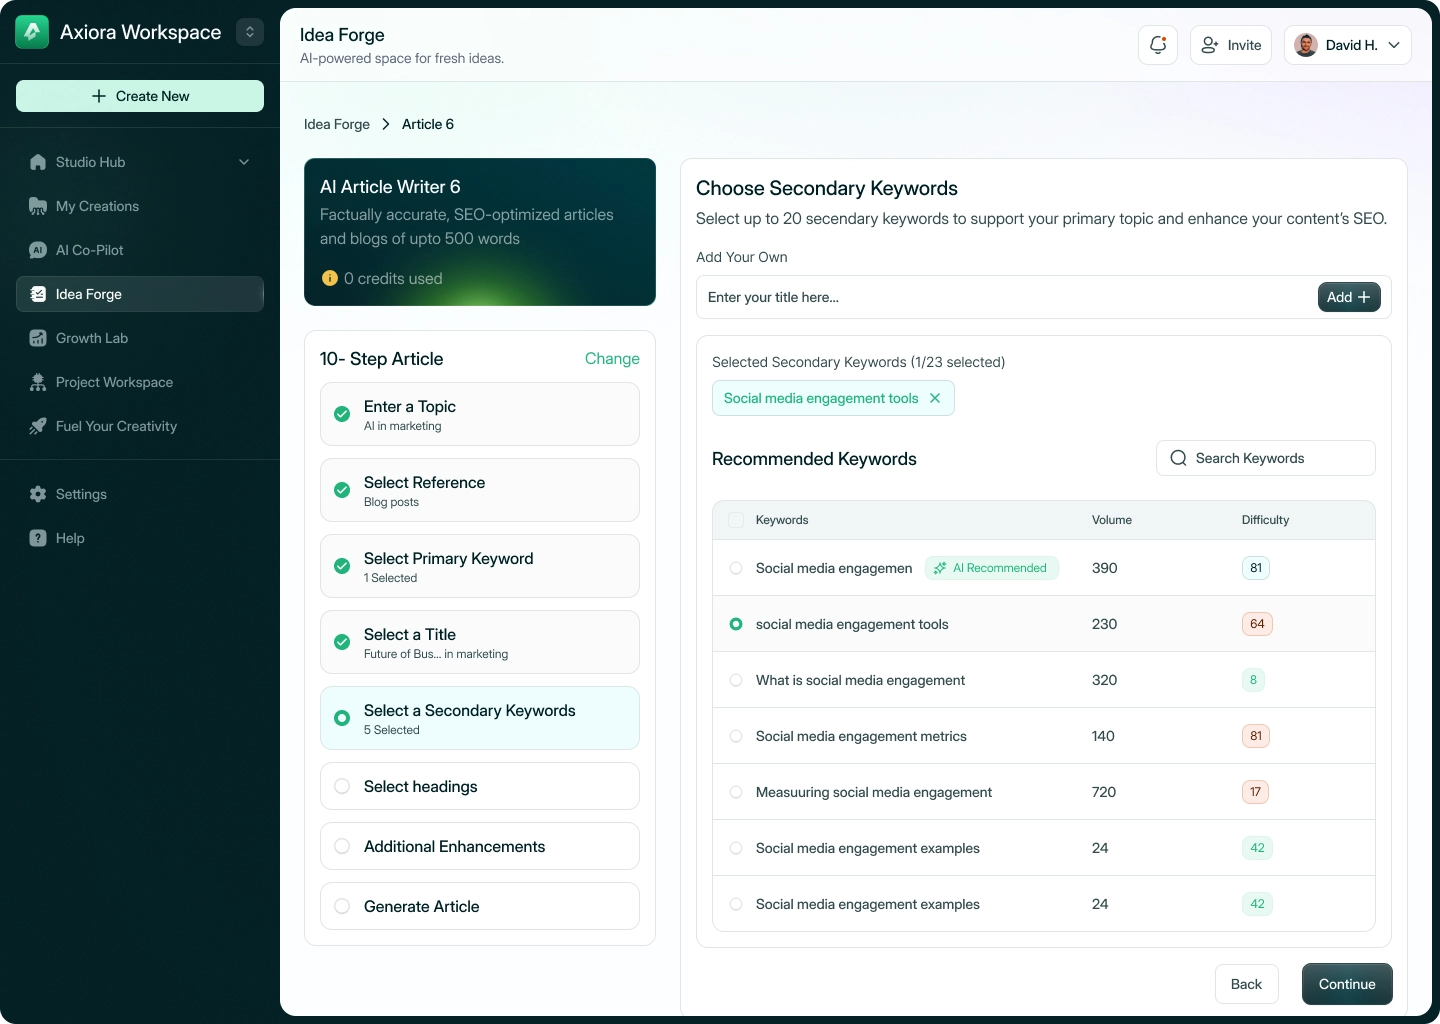1440x1024 pixels.
Task: Open the workspace switcher arrows
Action: coord(250,32)
